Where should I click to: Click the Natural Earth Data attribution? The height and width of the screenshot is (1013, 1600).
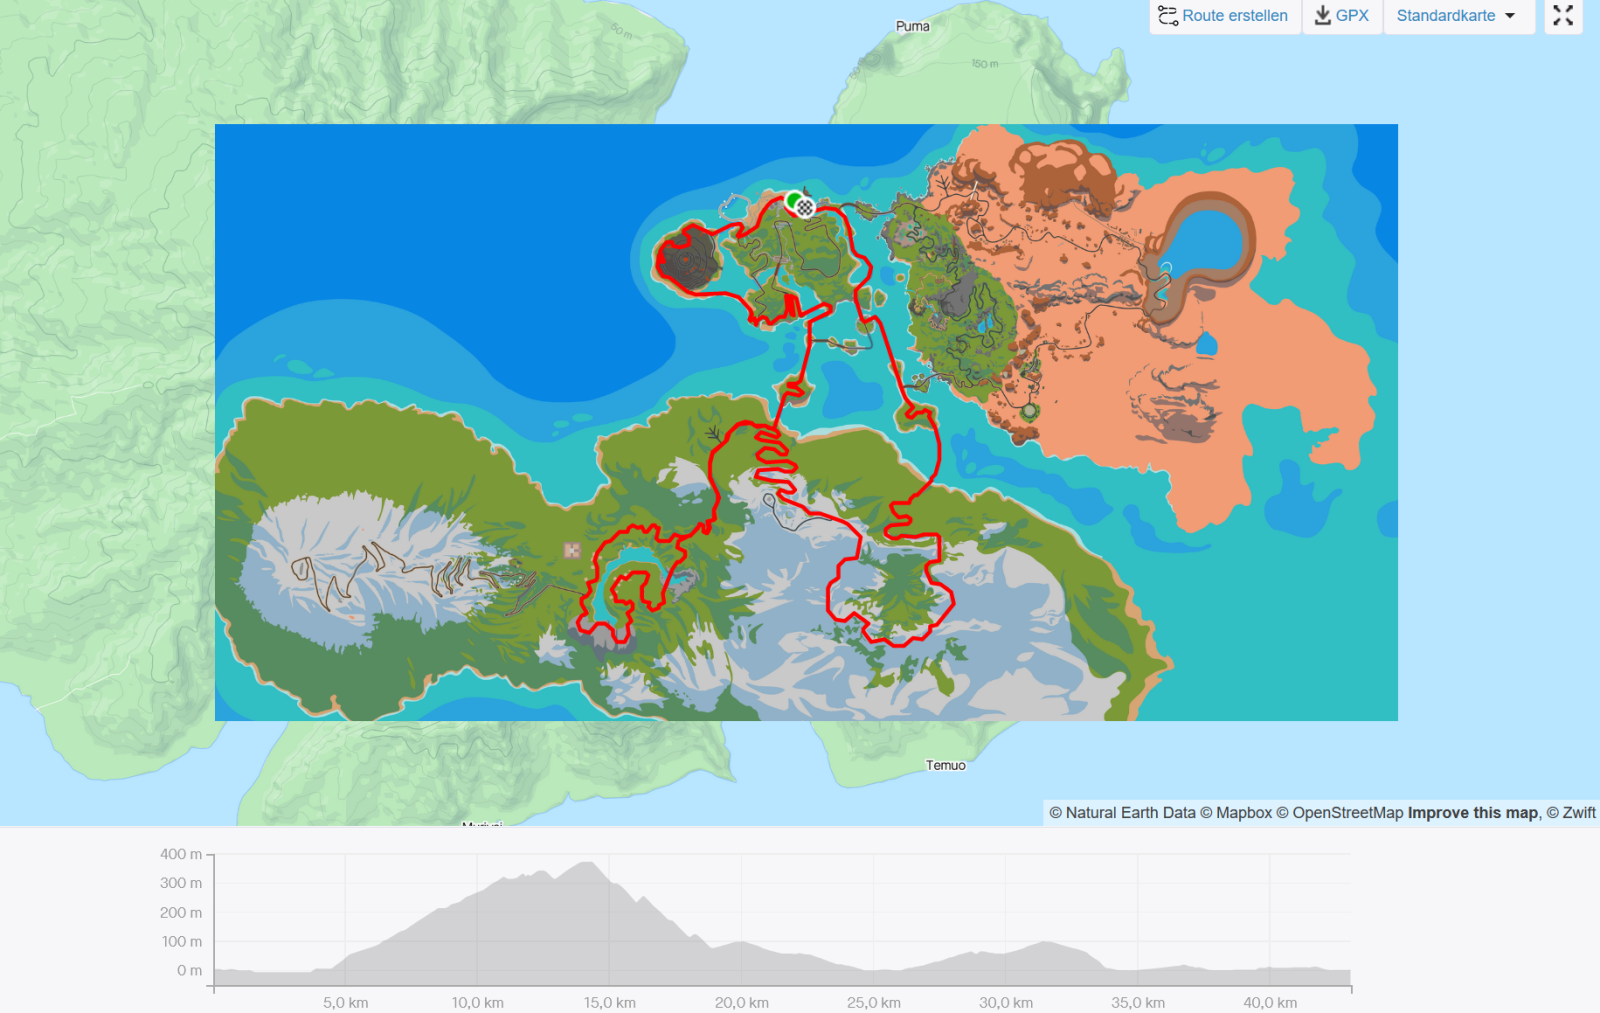(x=1122, y=813)
